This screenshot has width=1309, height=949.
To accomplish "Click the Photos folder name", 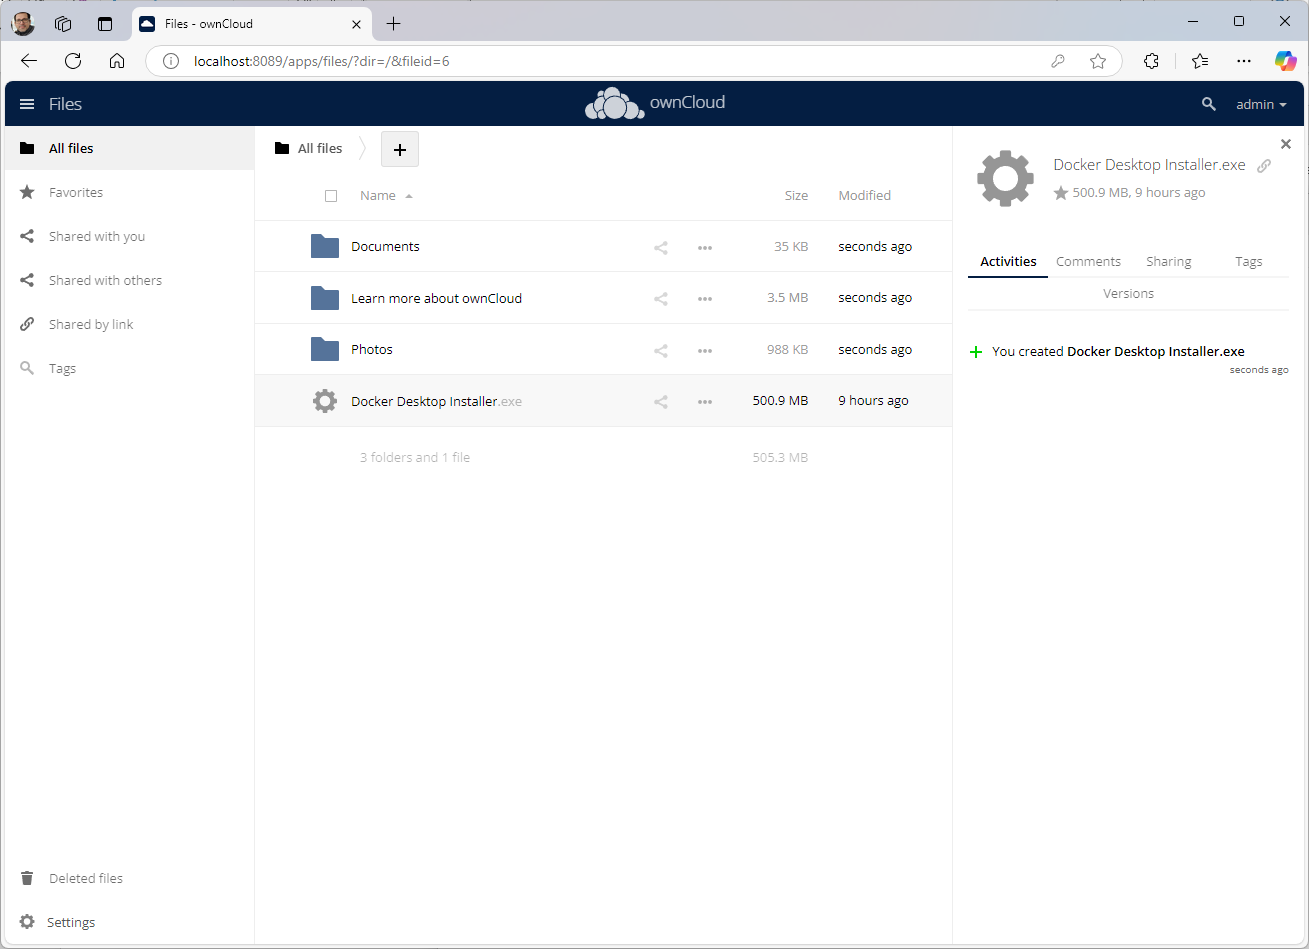I will pos(372,349).
